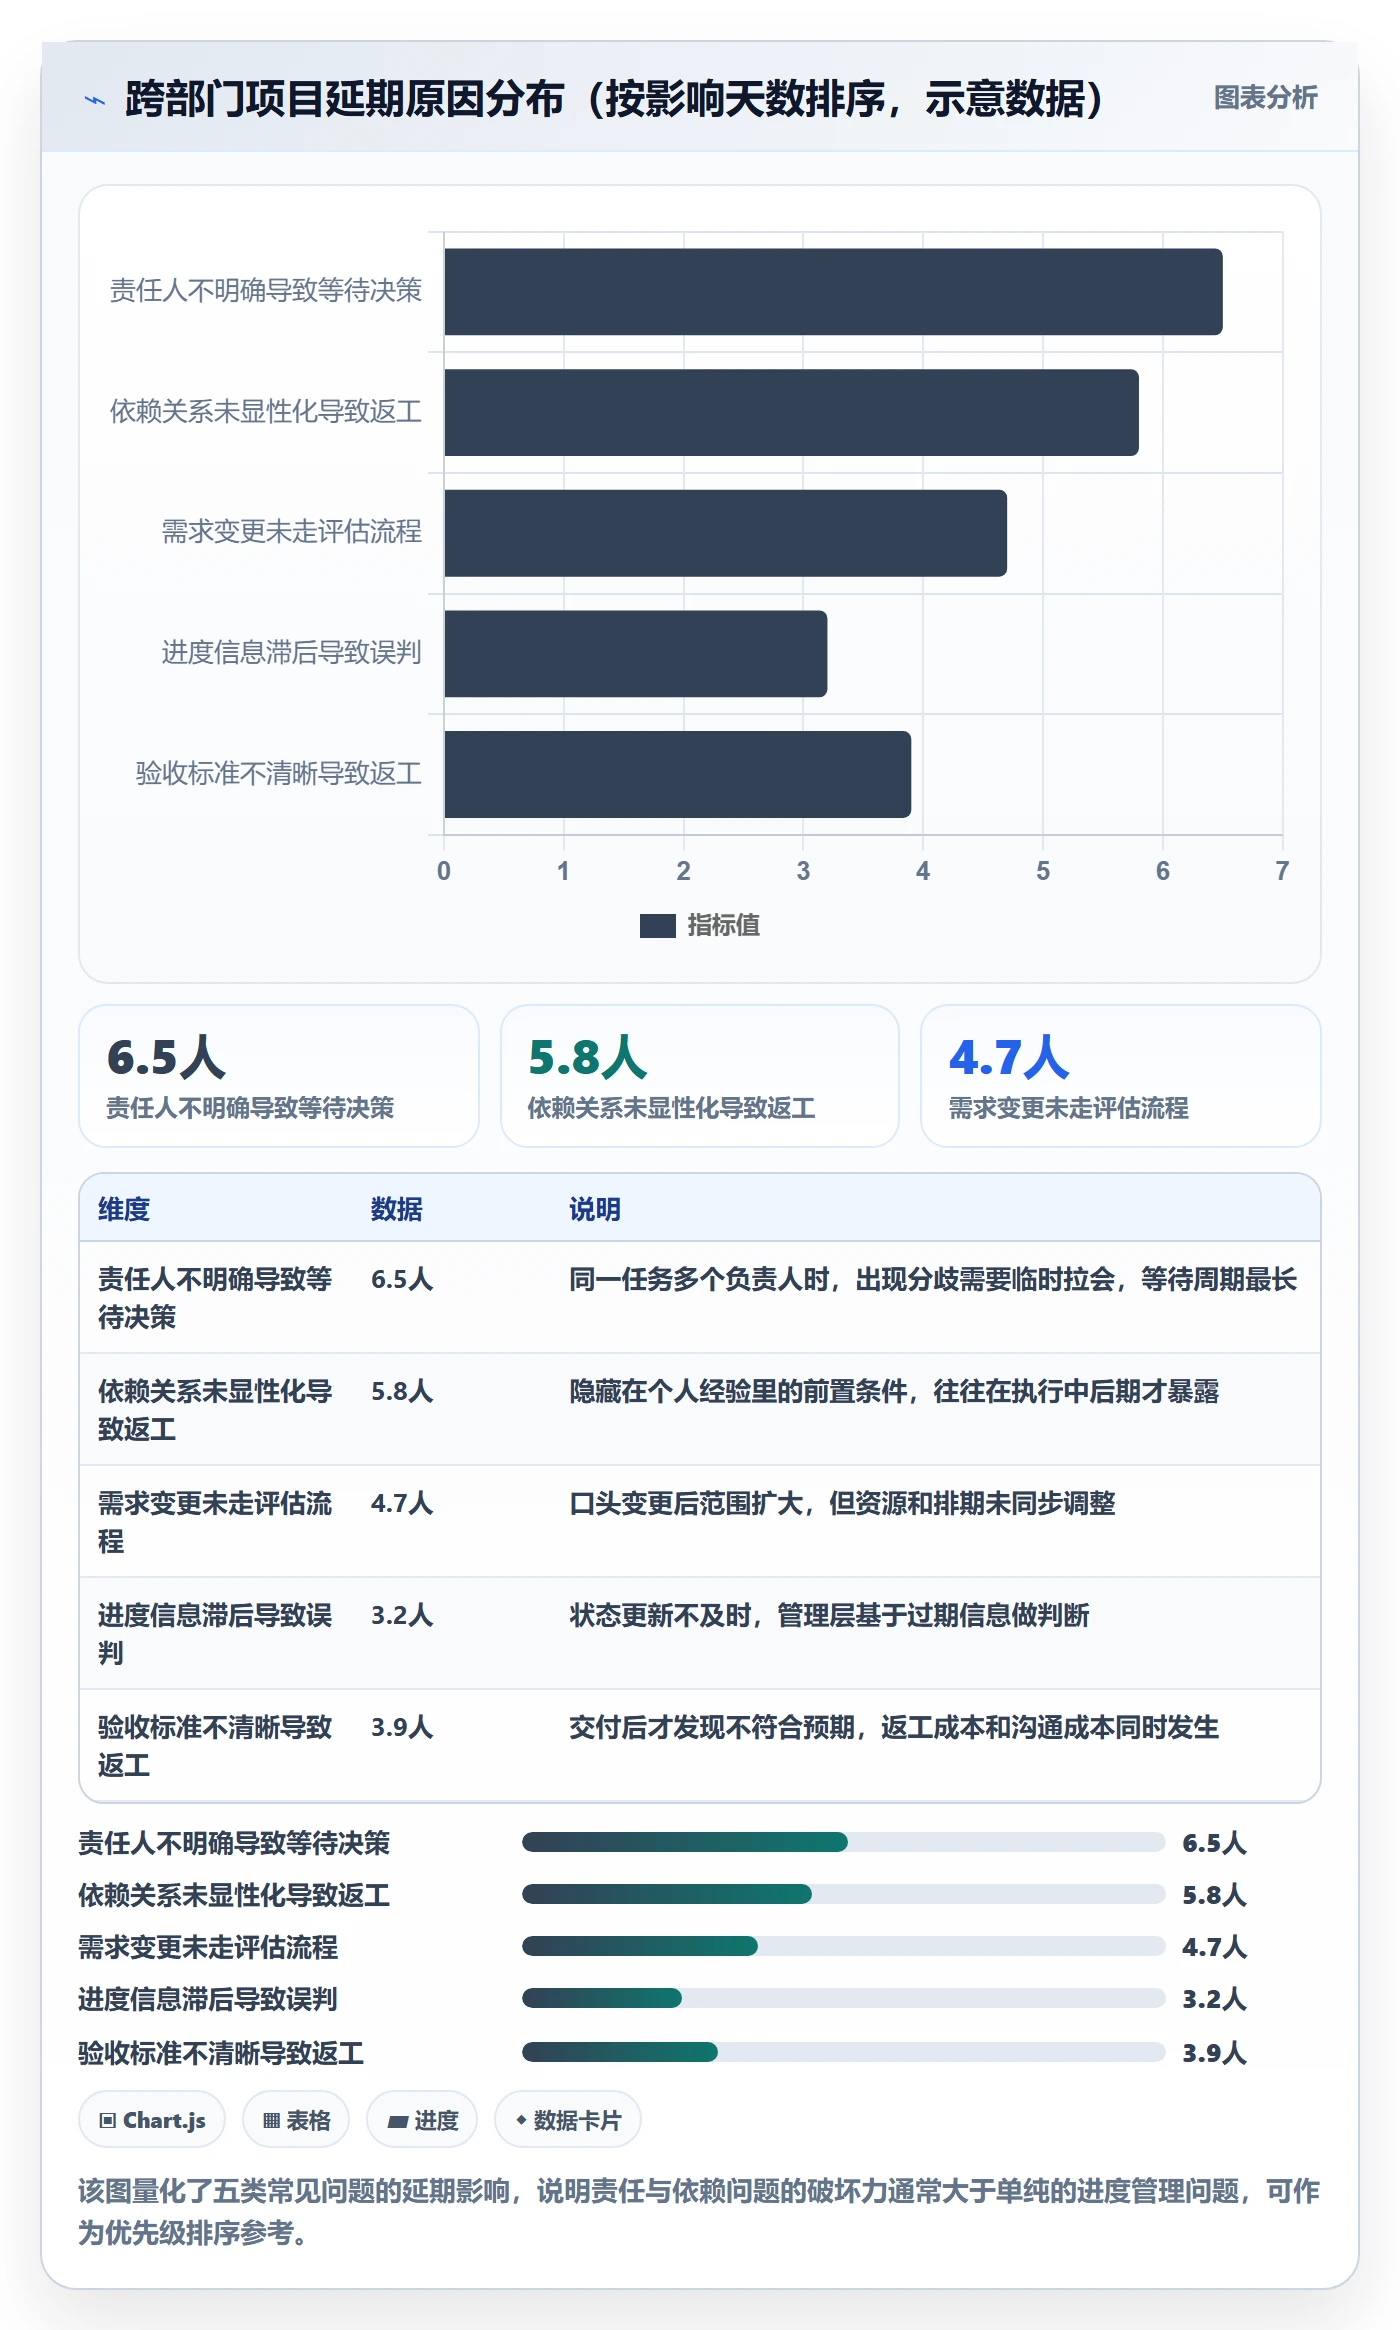The width and height of the screenshot is (1400, 2330).
Task: Click table cell 依赖关系未显性化导致返工
Action: pyautogui.click(x=215, y=1410)
